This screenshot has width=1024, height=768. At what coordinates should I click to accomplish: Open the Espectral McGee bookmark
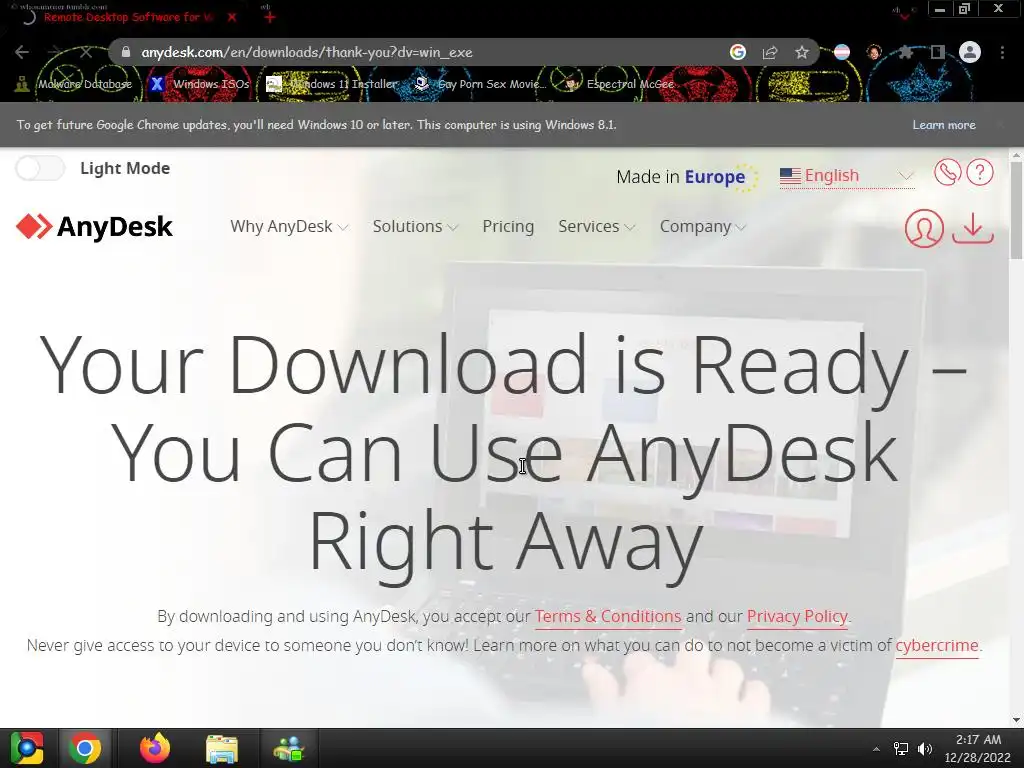[619, 84]
